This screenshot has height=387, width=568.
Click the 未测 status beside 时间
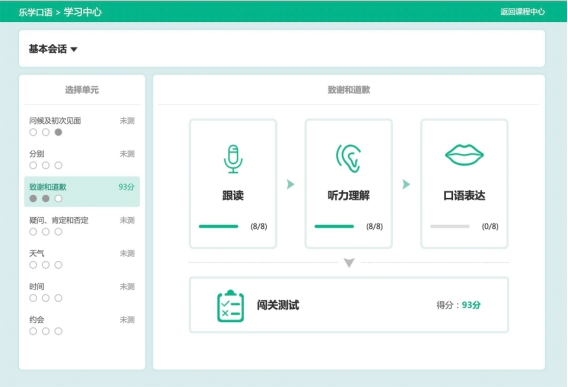tap(127, 287)
